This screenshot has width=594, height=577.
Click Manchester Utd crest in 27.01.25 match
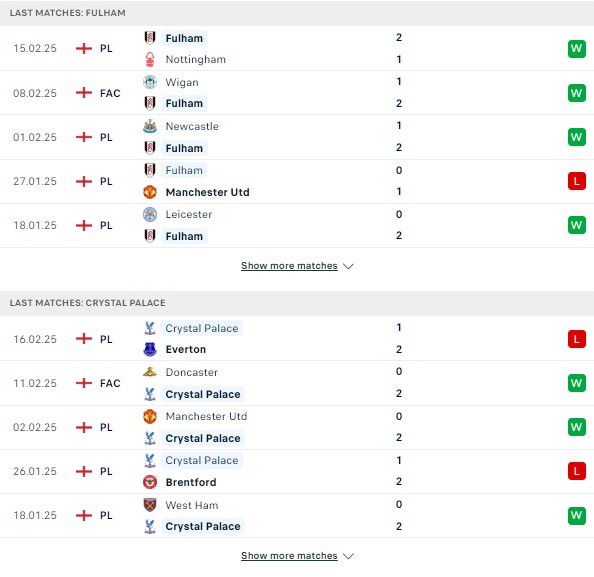click(150, 192)
